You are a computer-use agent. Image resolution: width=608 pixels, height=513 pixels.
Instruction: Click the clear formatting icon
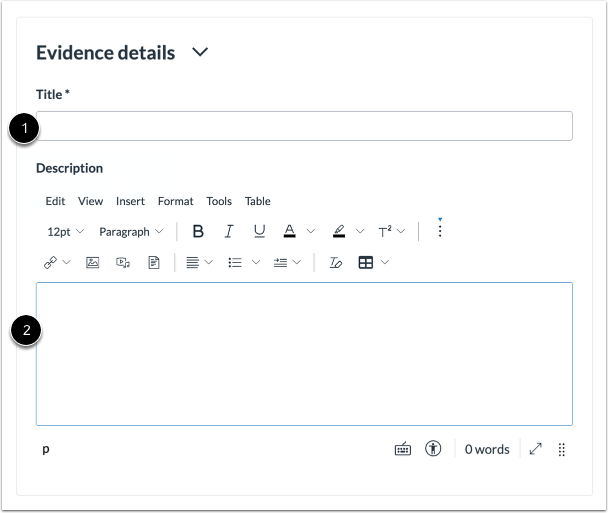335,263
